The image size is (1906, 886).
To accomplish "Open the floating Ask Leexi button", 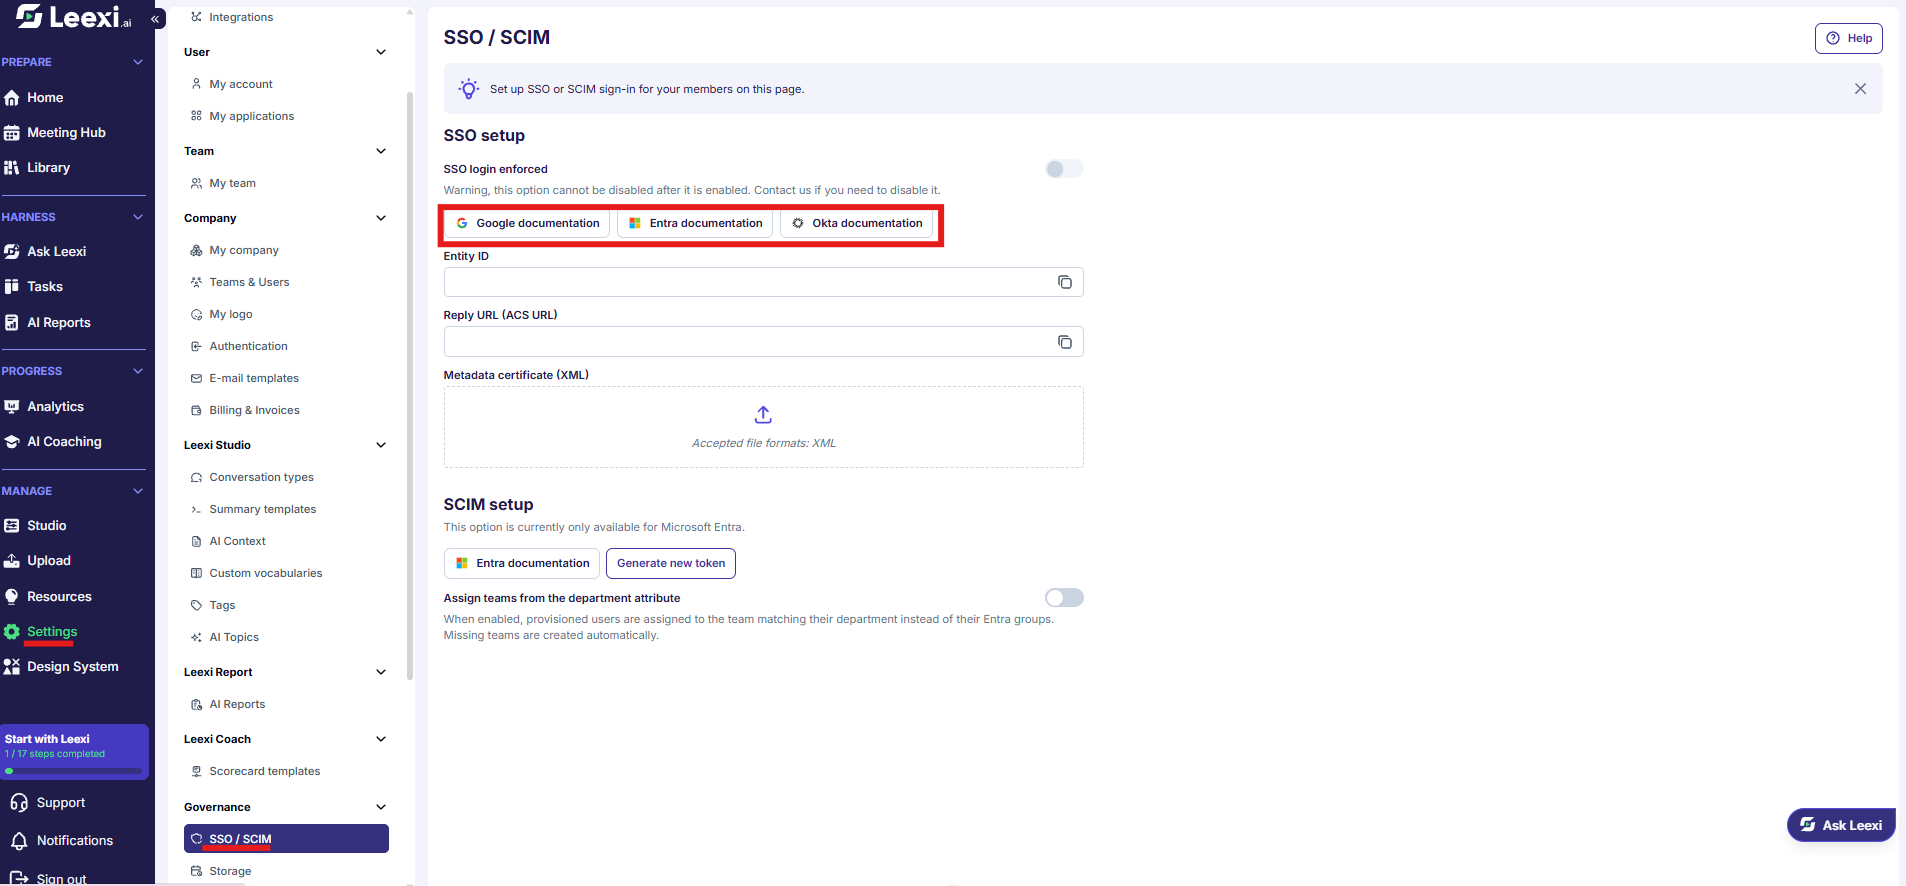I will pos(1841,825).
